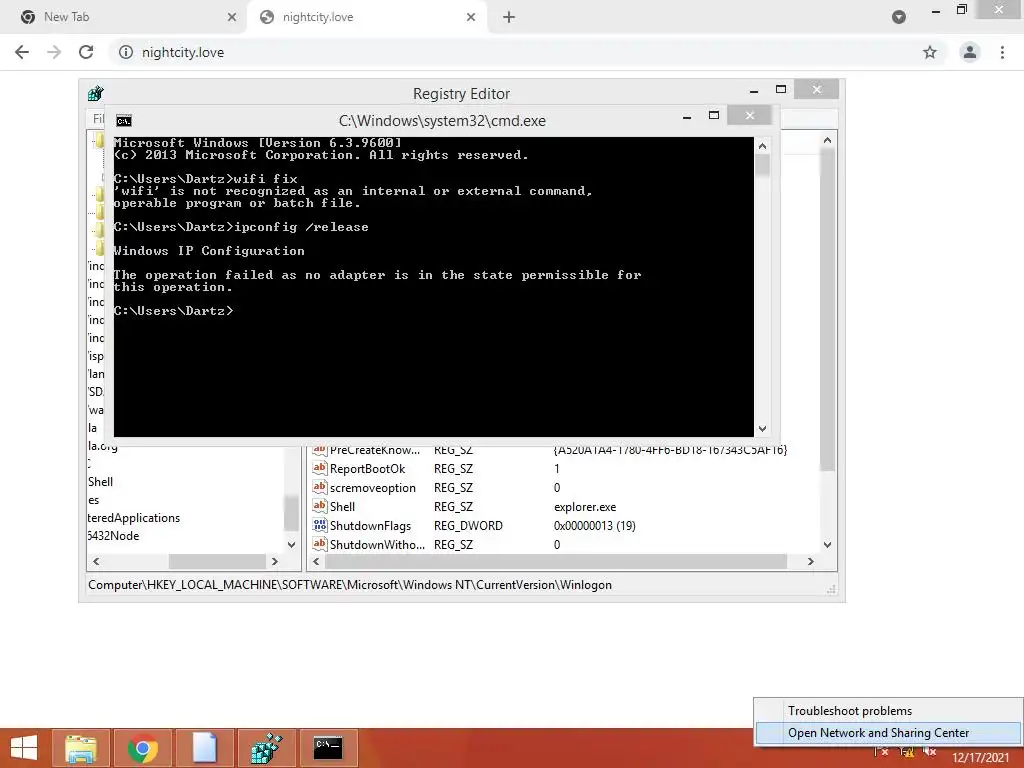1024x768 pixels.
Task: Go back in browser history
Action: click(22, 52)
